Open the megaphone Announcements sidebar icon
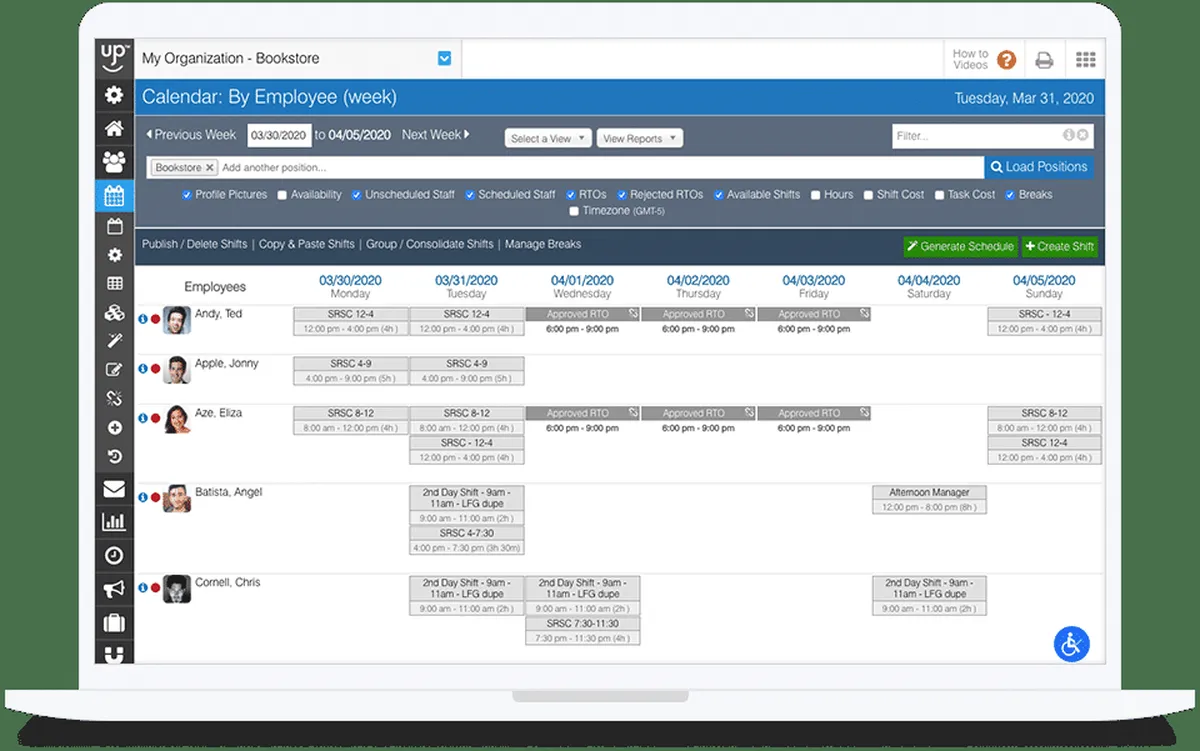The height and width of the screenshot is (751, 1200). pos(114,589)
